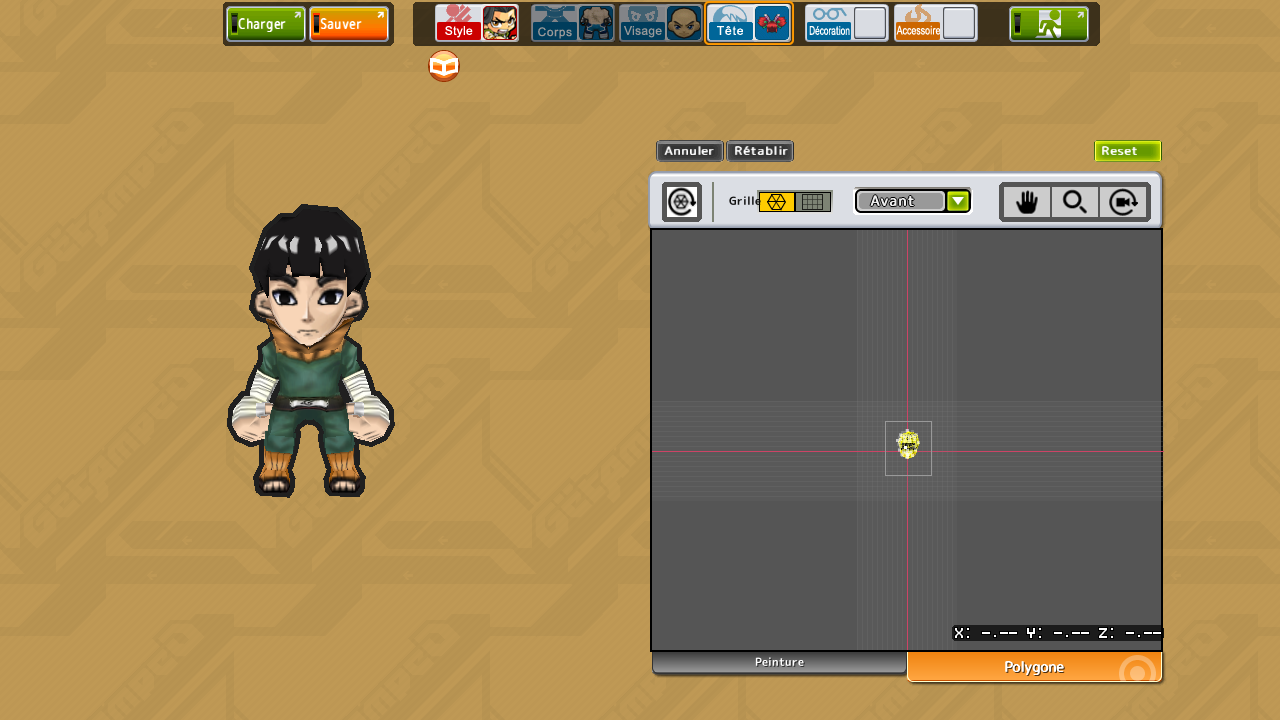The width and height of the screenshot is (1280, 720).
Task: Select the camera rotate tool
Action: point(1123,202)
